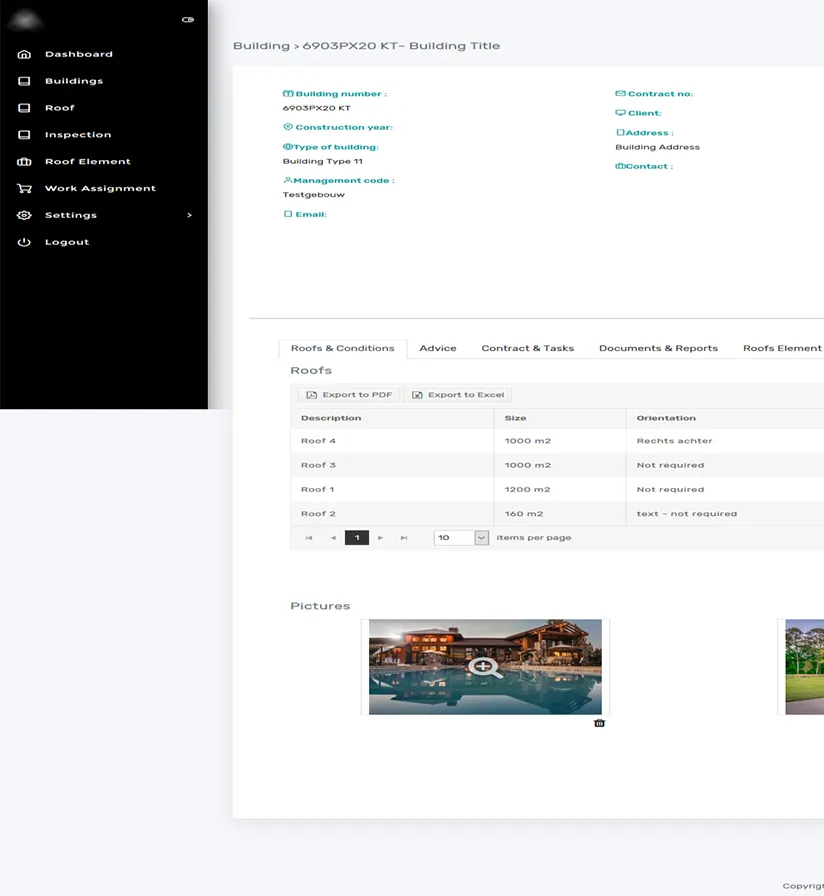Image resolution: width=824 pixels, height=896 pixels.
Task: Click the Dashboard home icon in sidebar
Action: 24,54
